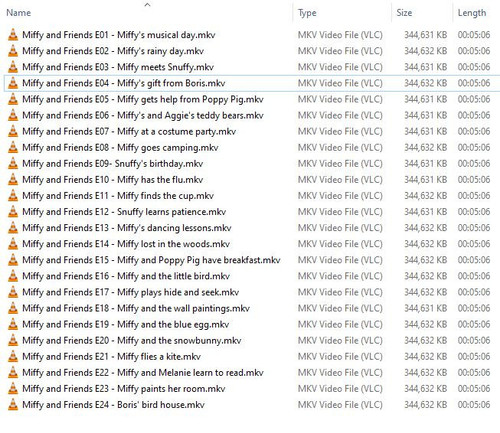The height and width of the screenshot is (433, 500).
Task: Click the size value of E06 teddy bears file
Action: tap(426, 115)
